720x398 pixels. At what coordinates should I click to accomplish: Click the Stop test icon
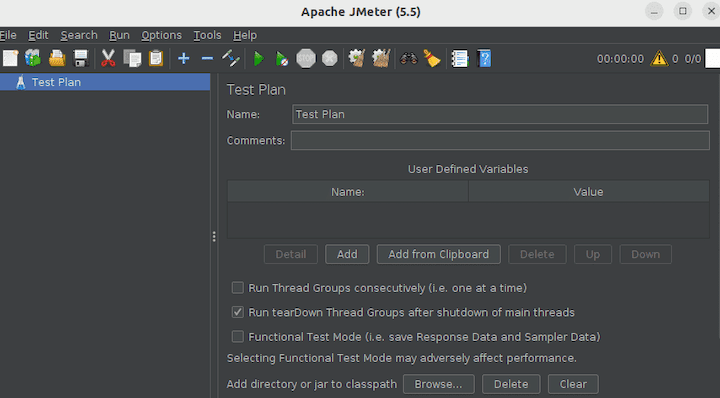pos(306,59)
